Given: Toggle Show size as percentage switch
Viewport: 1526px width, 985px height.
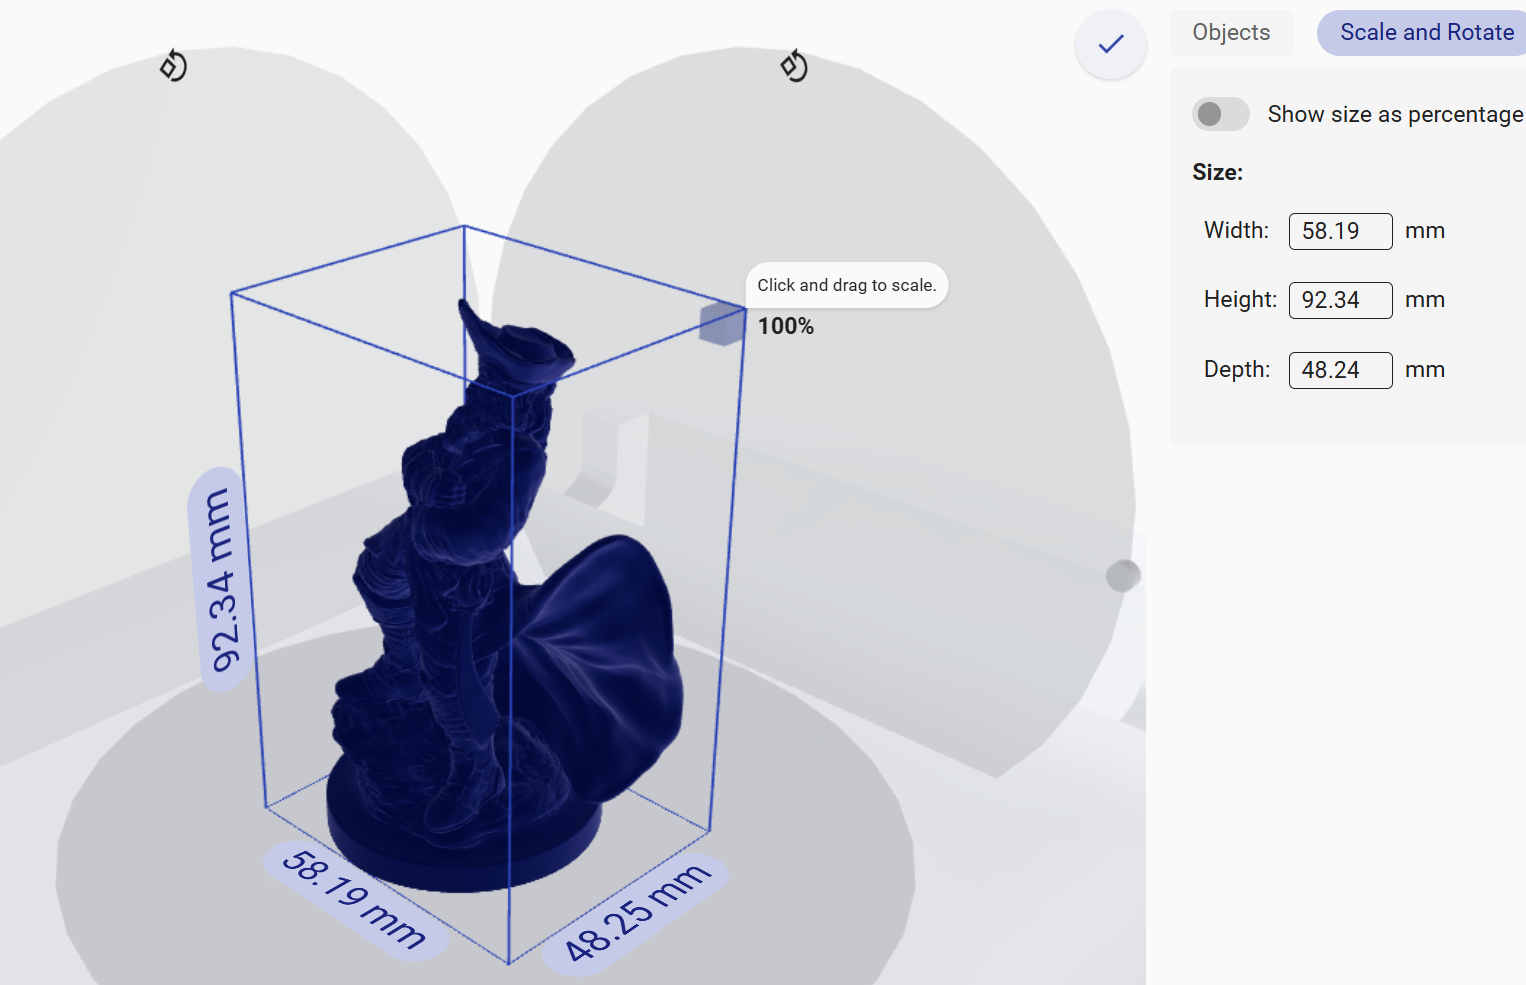Looking at the screenshot, I should 1220,114.
